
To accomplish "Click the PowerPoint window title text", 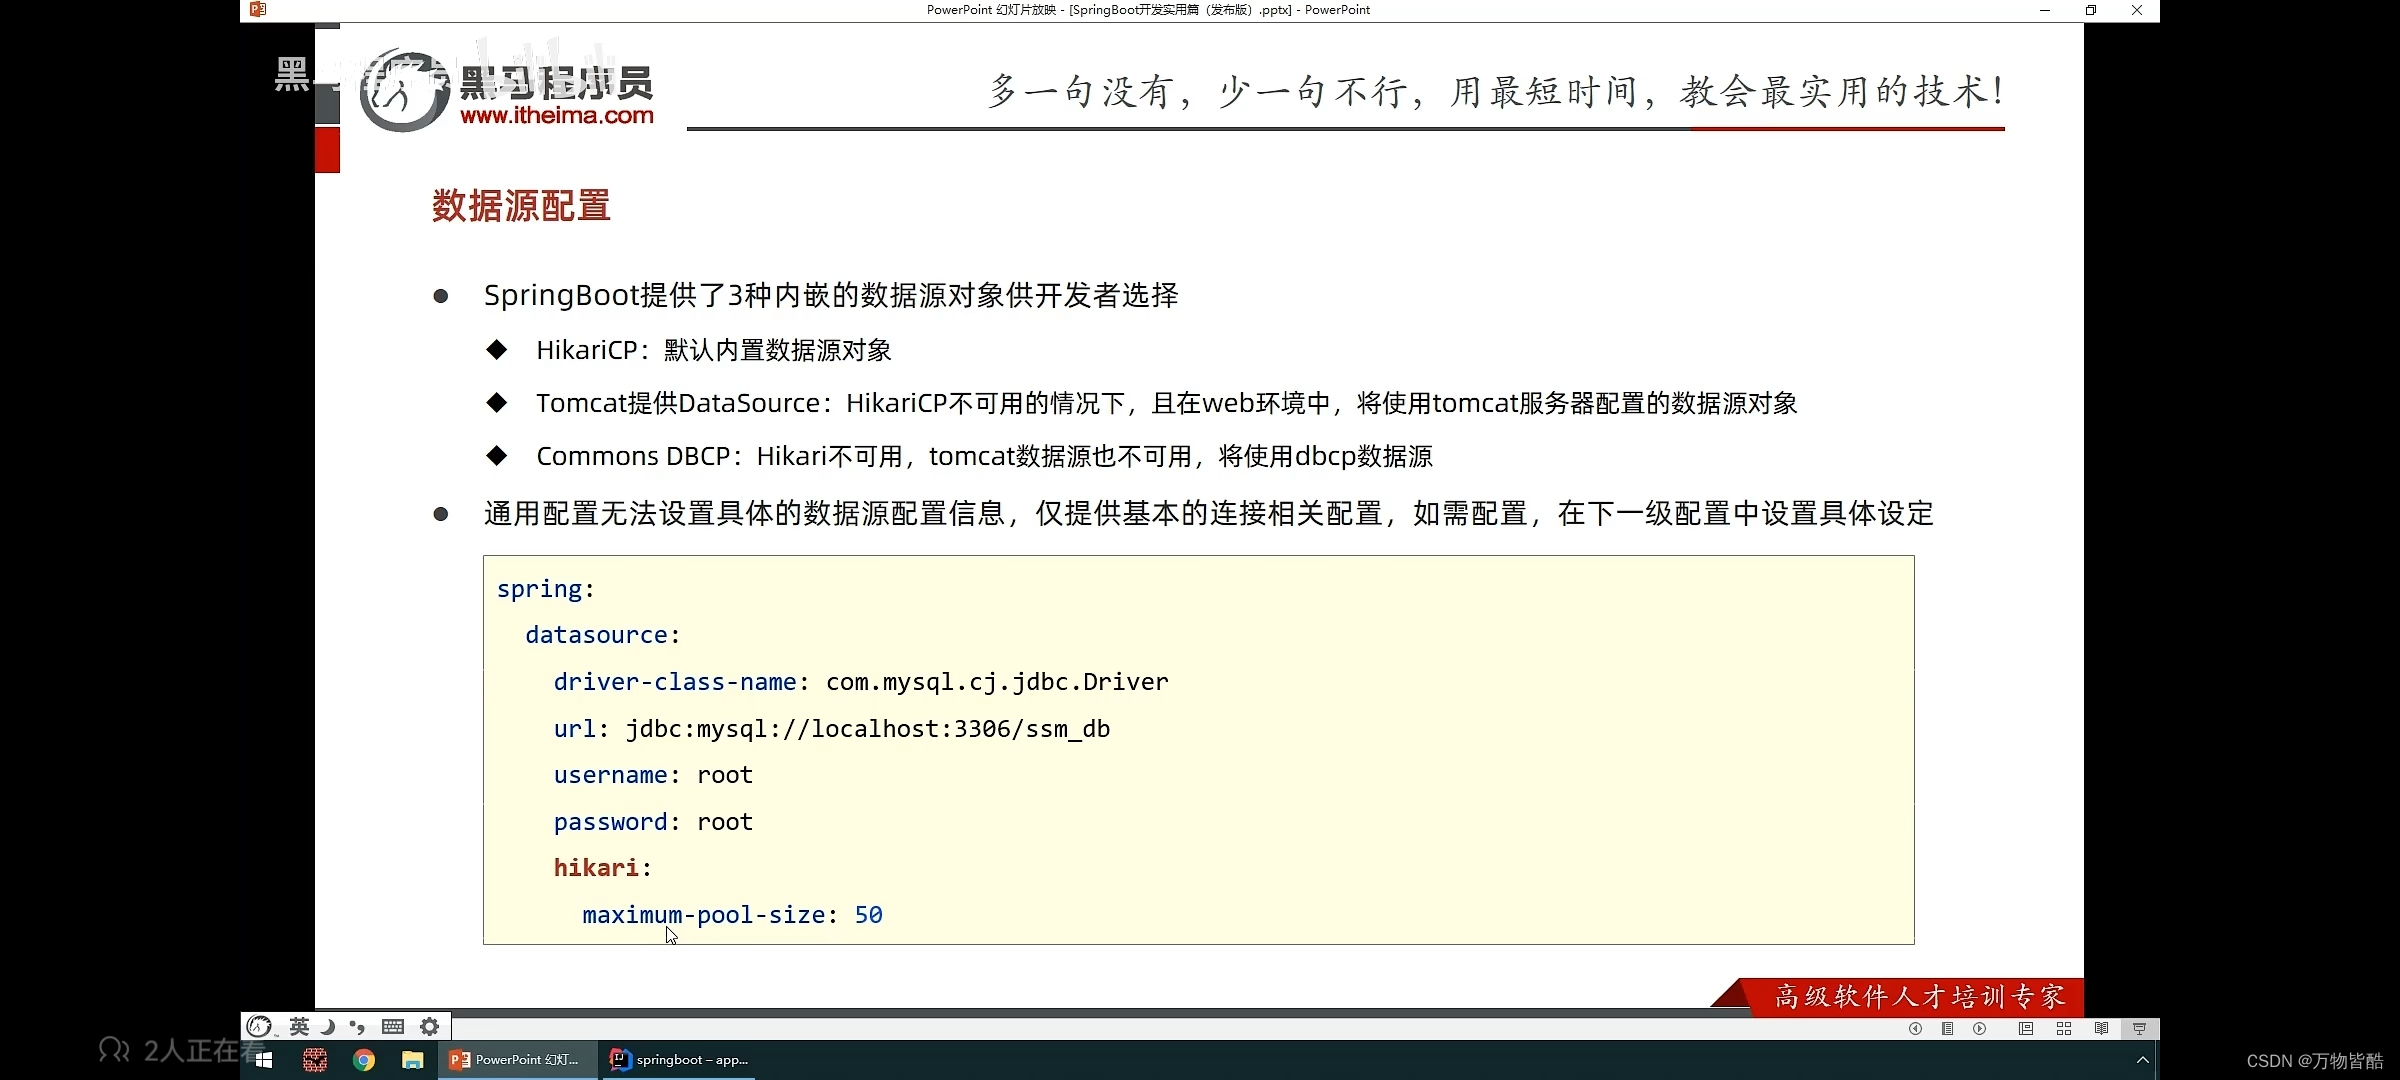I will click(x=1148, y=10).
